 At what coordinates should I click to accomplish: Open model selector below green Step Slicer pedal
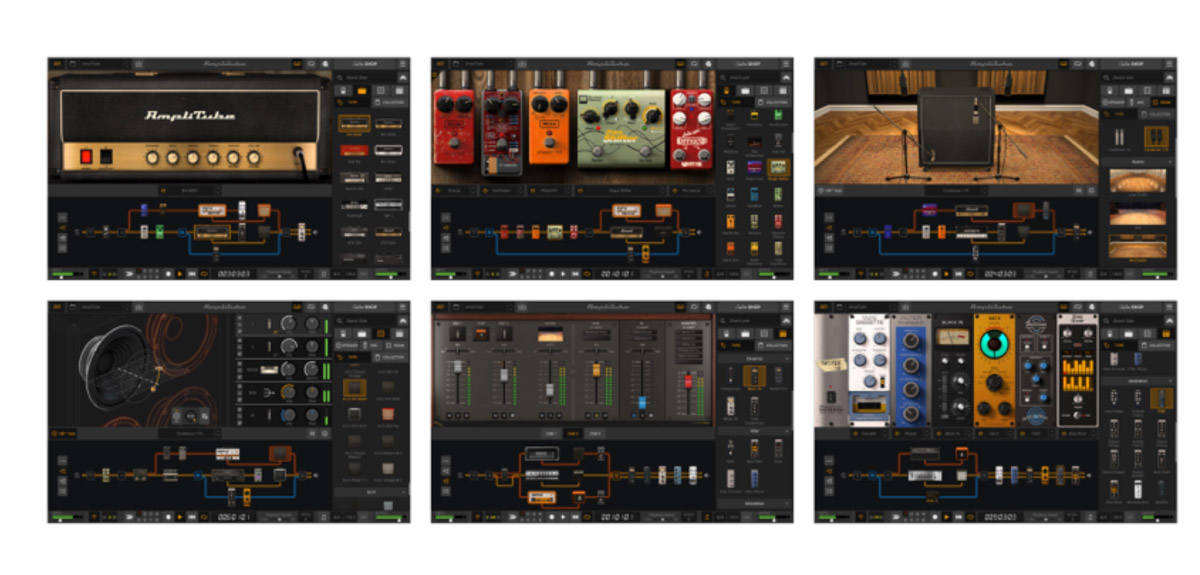[619, 189]
